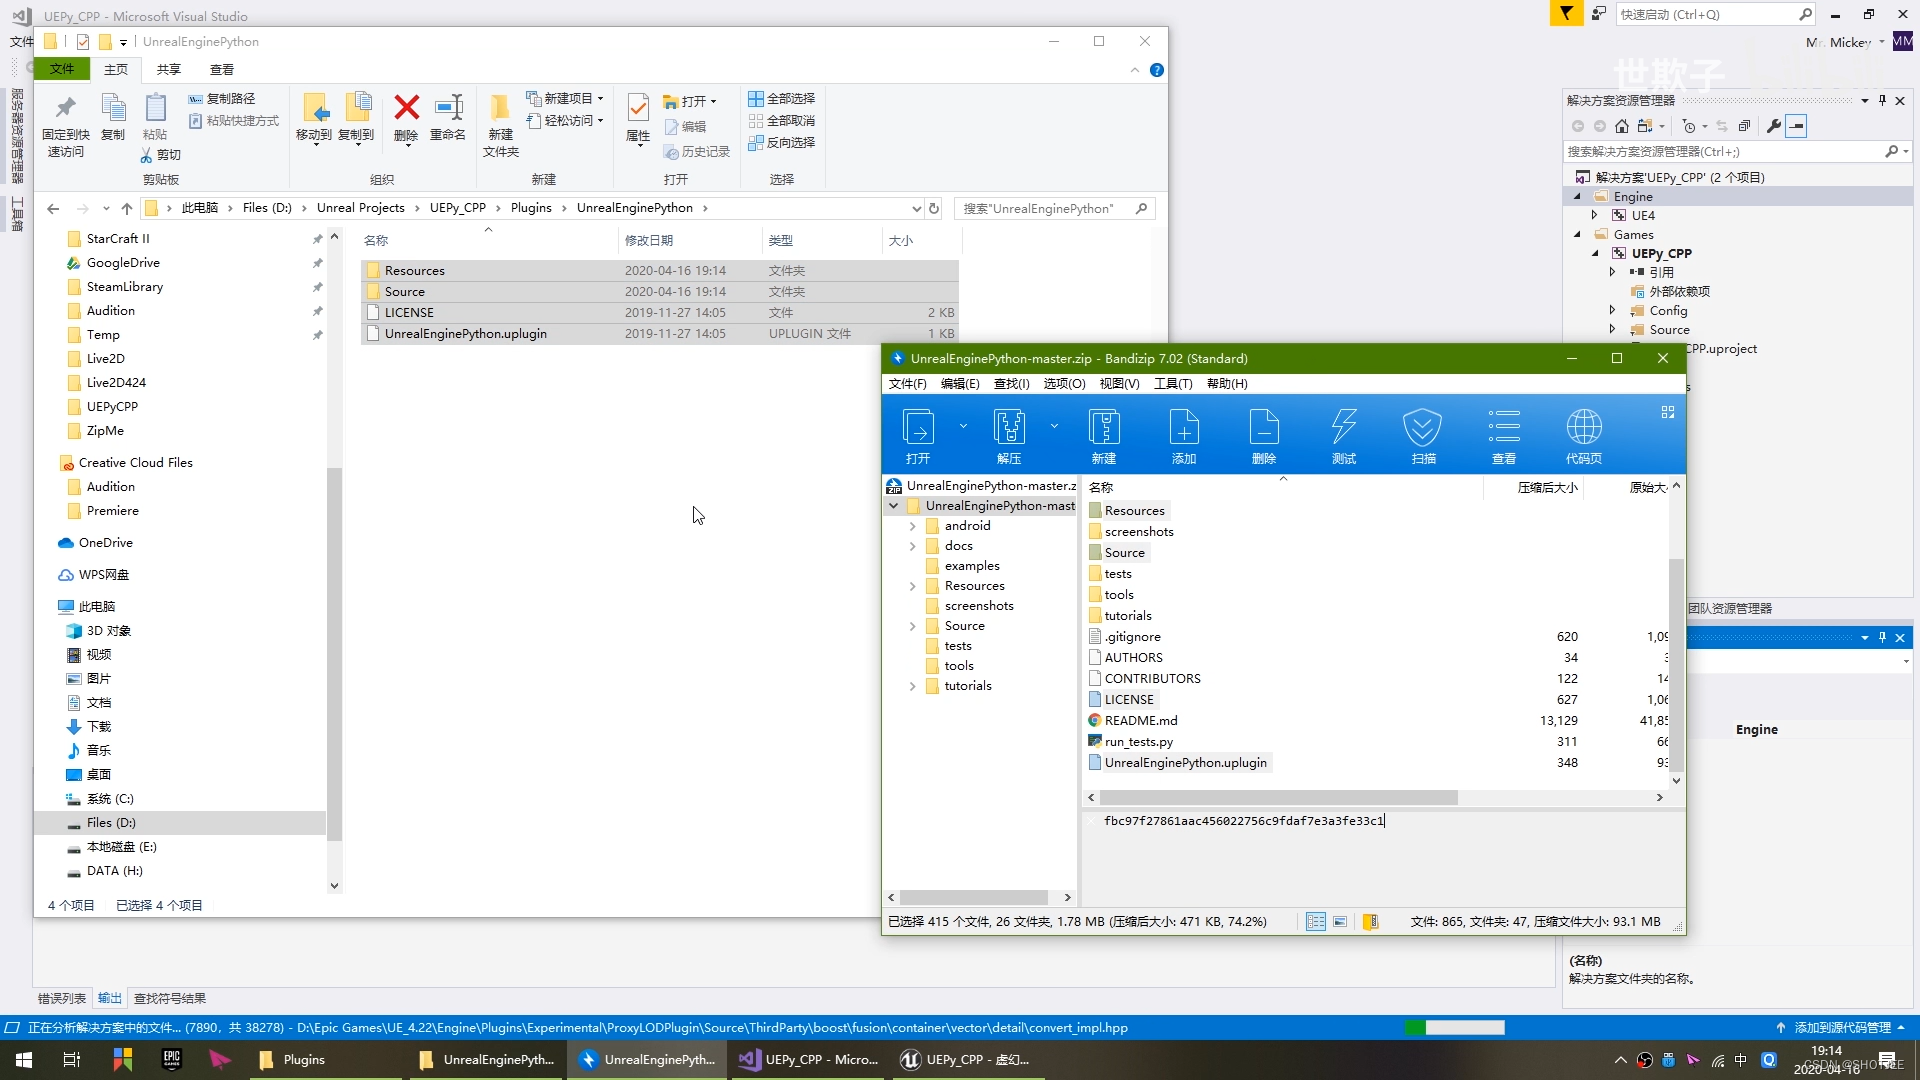Click 反向选择 (Invert selection) in Explorer's ribbon
Image resolution: width=1920 pixels, height=1080 pixels.
point(781,142)
